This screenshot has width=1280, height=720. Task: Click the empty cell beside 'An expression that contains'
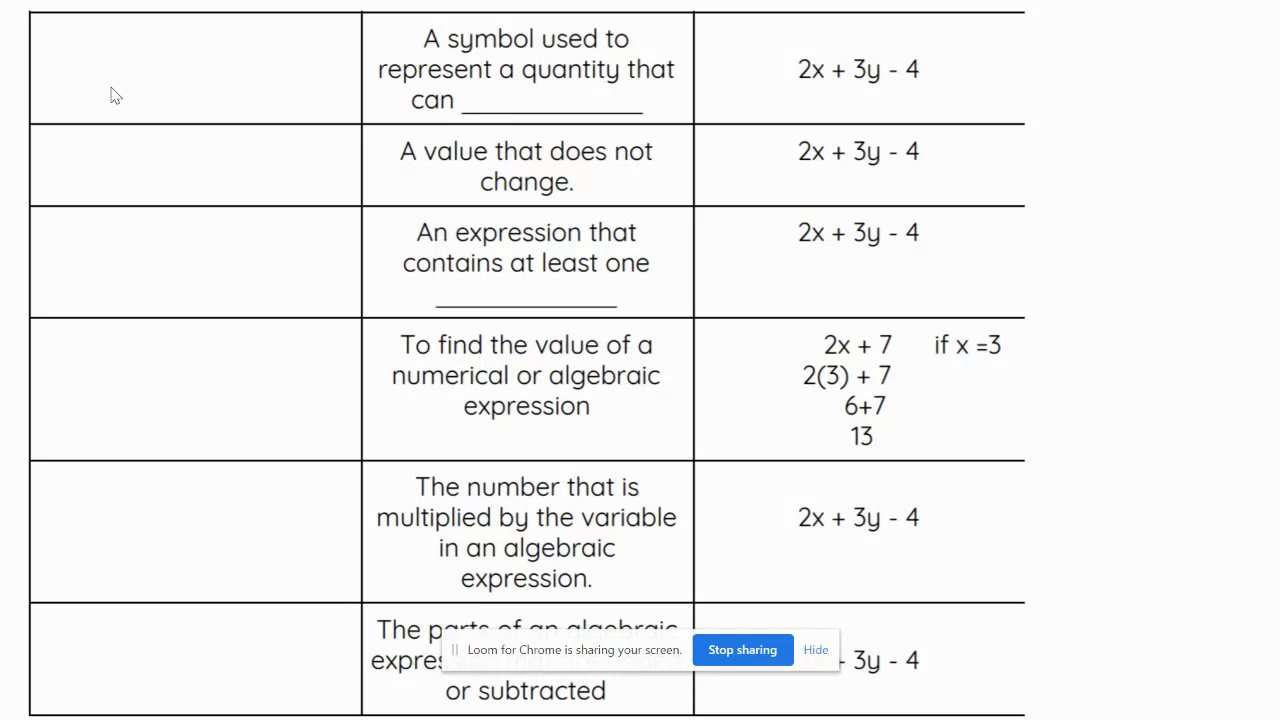(x=195, y=262)
